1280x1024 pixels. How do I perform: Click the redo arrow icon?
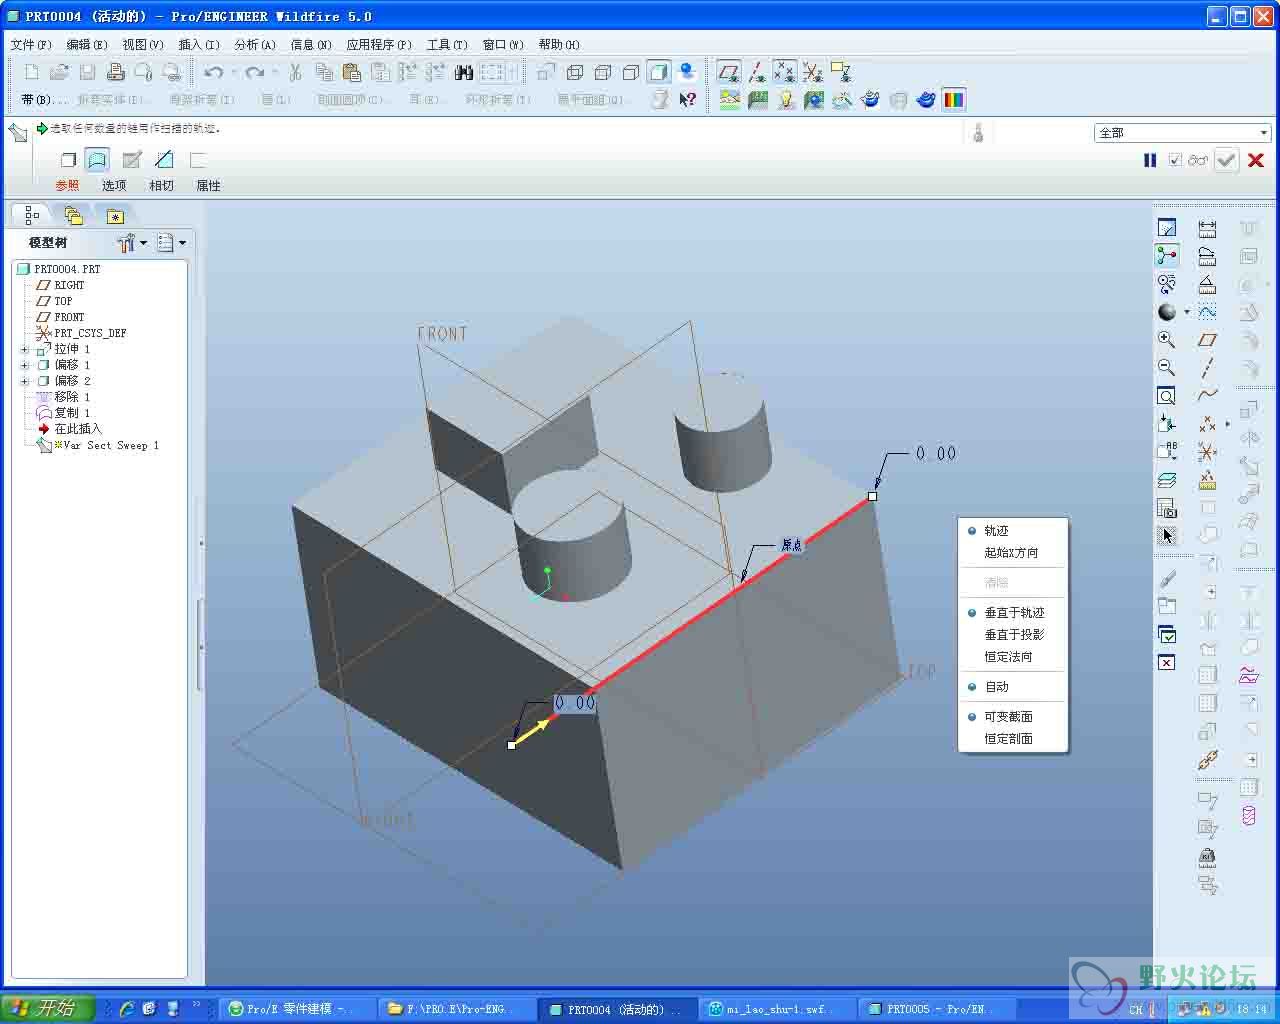click(255, 72)
